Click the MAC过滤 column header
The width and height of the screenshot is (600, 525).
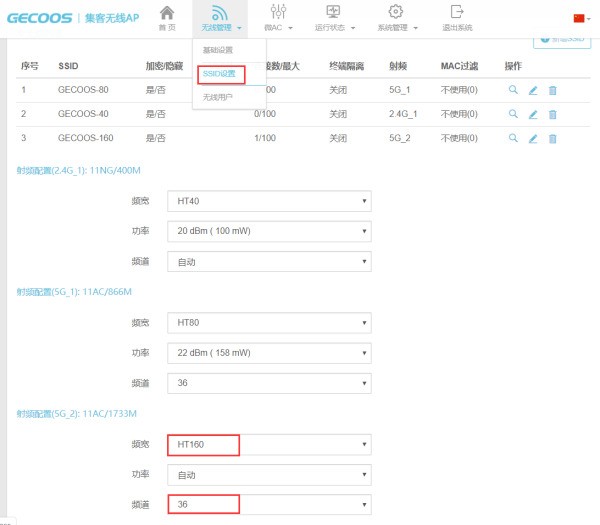click(x=459, y=66)
